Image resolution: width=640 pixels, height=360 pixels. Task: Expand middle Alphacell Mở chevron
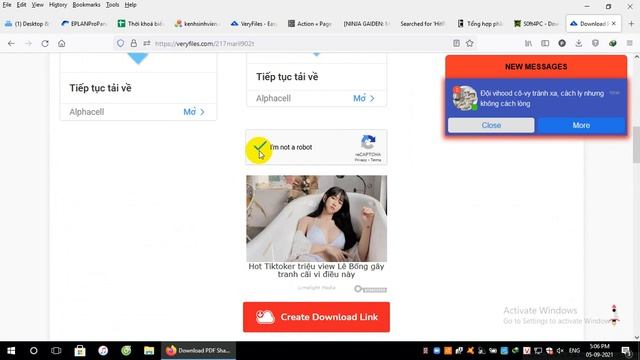tap(372, 98)
